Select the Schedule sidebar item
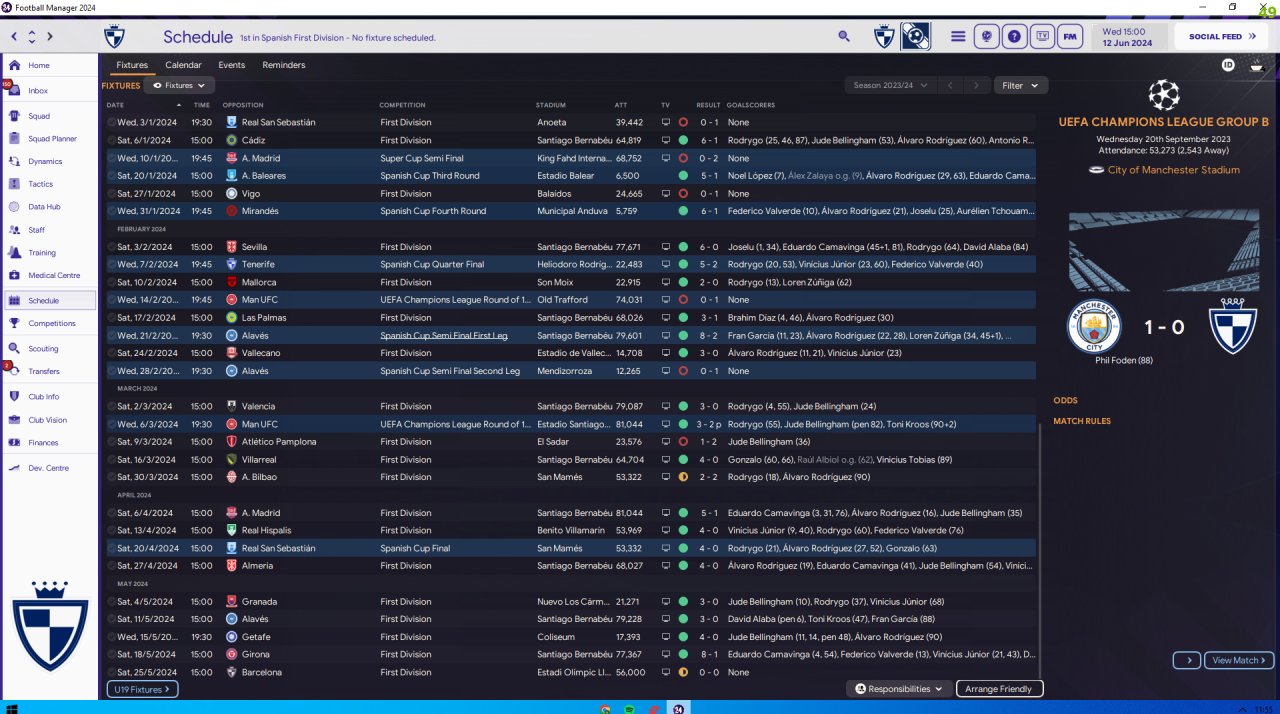1280x714 pixels. point(49,300)
